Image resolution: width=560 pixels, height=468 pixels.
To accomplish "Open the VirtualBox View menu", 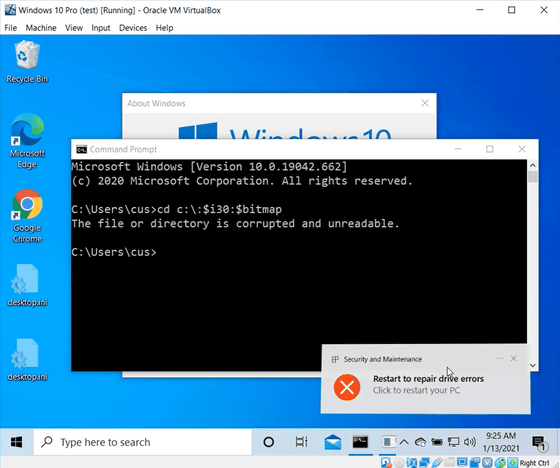I will click(74, 28).
